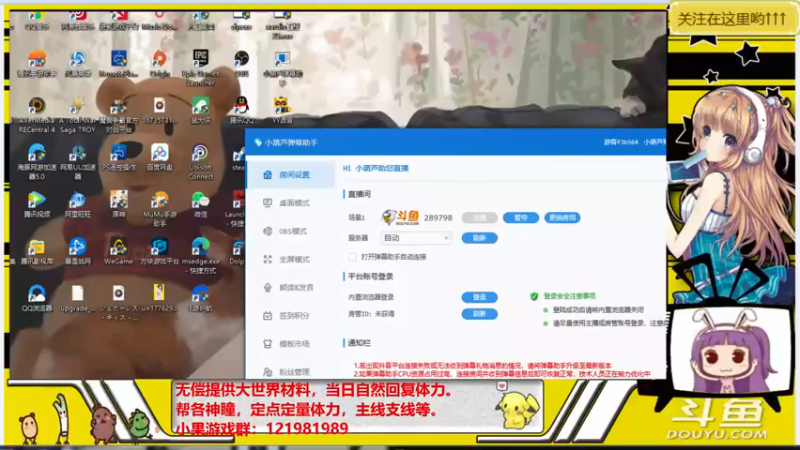The image size is (800, 450).
Task: Open the 网易UU加速器 desktop icon
Action: [78, 162]
